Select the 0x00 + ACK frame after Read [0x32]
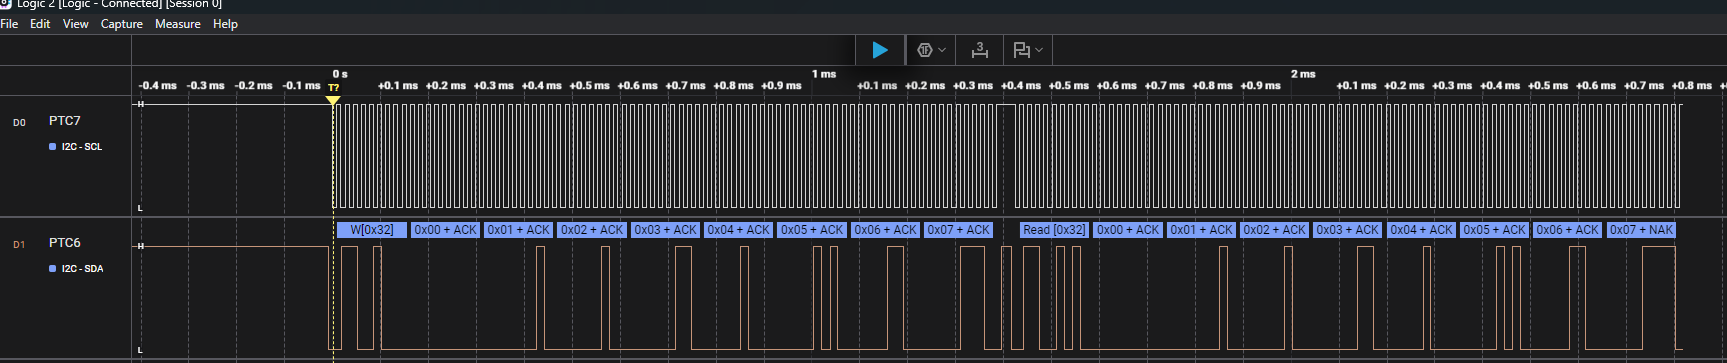This screenshot has width=1727, height=363. click(1128, 230)
